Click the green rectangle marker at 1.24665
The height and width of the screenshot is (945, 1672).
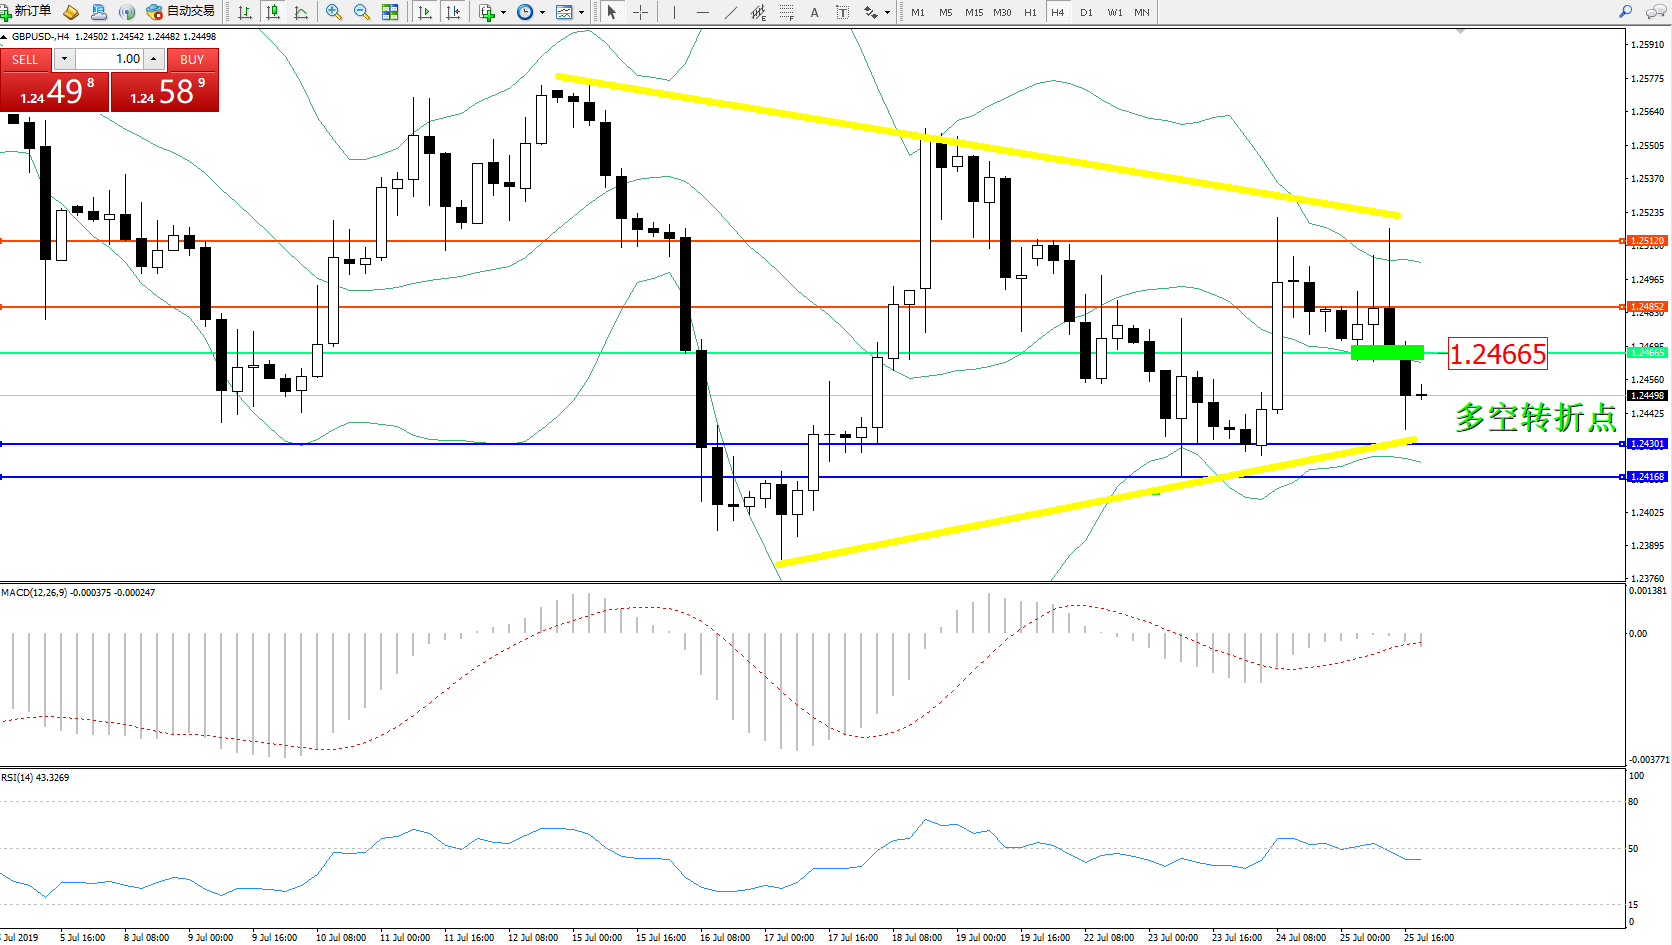point(1387,352)
